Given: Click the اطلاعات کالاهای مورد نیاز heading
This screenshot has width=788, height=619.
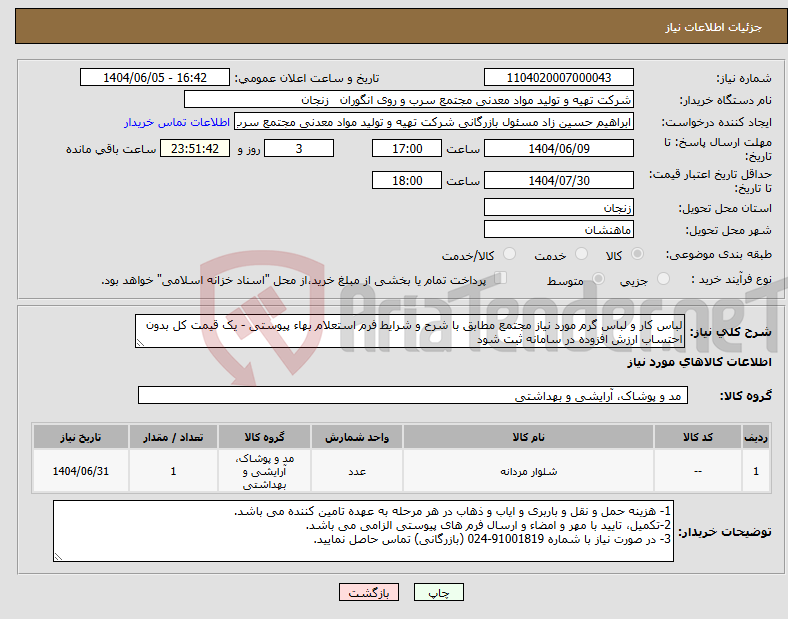Looking at the screenshot, I should [699, 362].
